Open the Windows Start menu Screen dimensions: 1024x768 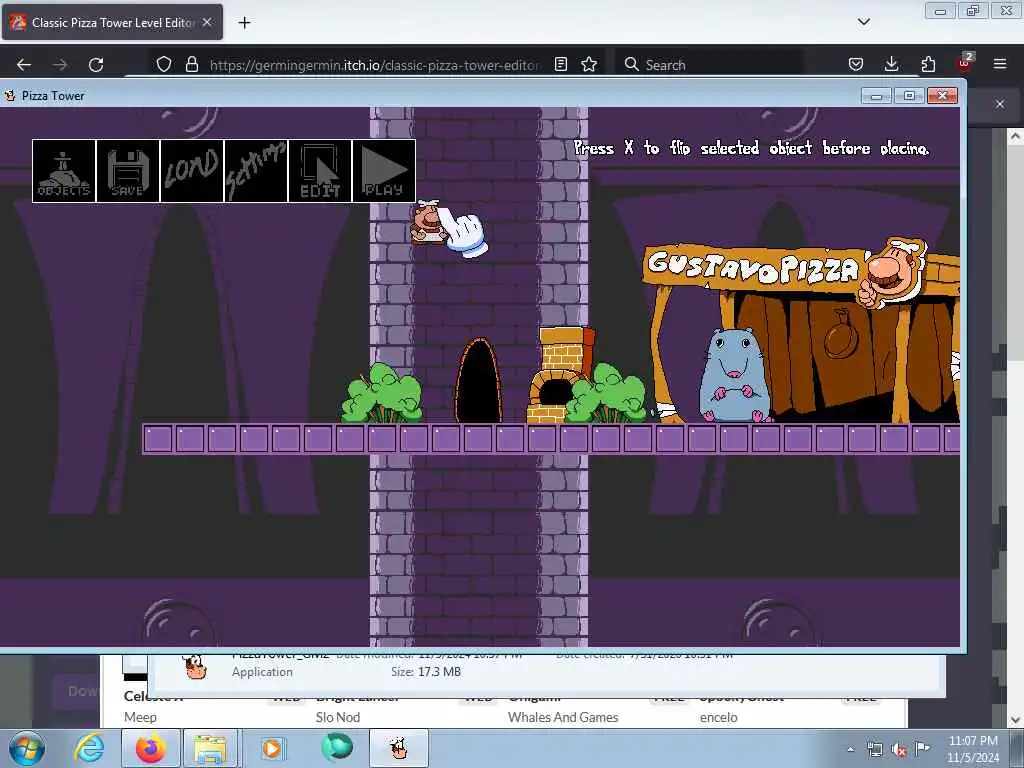pos(27,748)
